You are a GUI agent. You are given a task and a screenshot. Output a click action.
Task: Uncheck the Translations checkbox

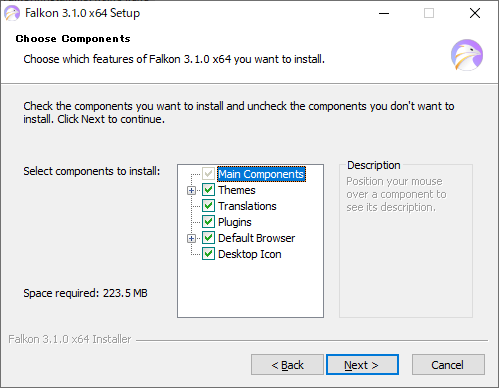(x=208, y=206)
